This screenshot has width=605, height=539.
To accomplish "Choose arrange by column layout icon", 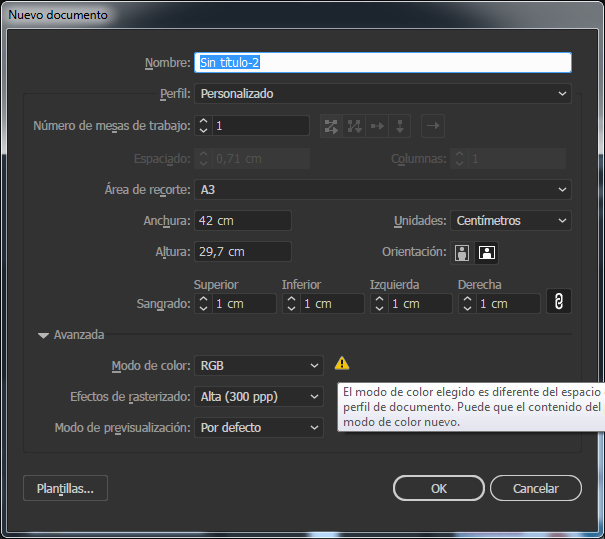I will (400, 126).
